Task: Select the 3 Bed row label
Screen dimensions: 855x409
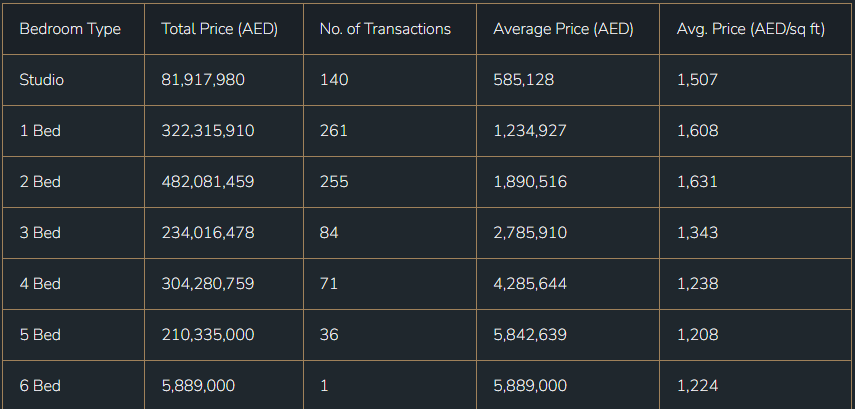Action: (x=40, y=233)
